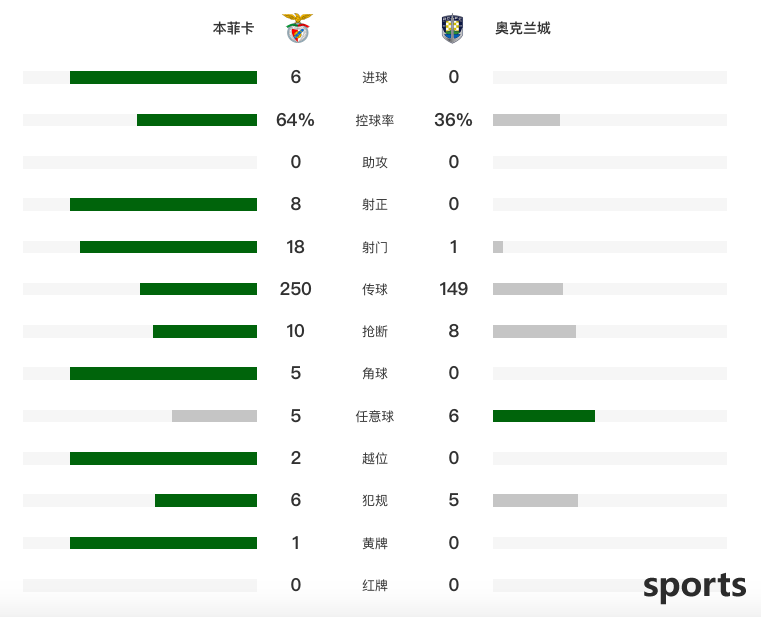Click the 角球 stat label
761x617 pixels.
(x=375, y=374)
